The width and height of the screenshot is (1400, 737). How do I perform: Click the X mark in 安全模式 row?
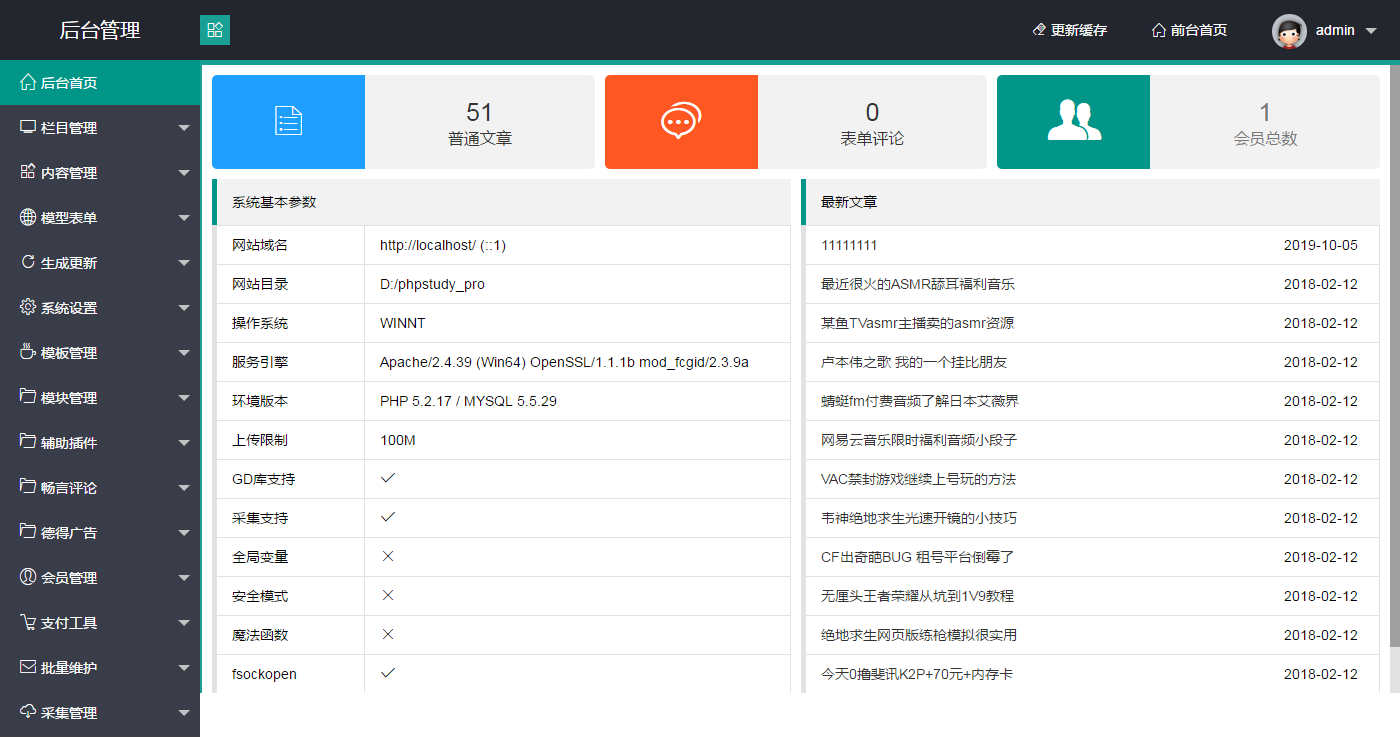coord(388,595)
